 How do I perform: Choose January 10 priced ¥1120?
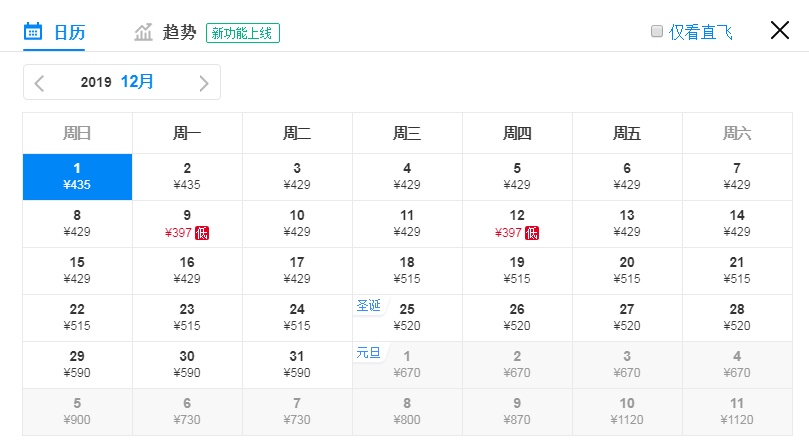627,412
